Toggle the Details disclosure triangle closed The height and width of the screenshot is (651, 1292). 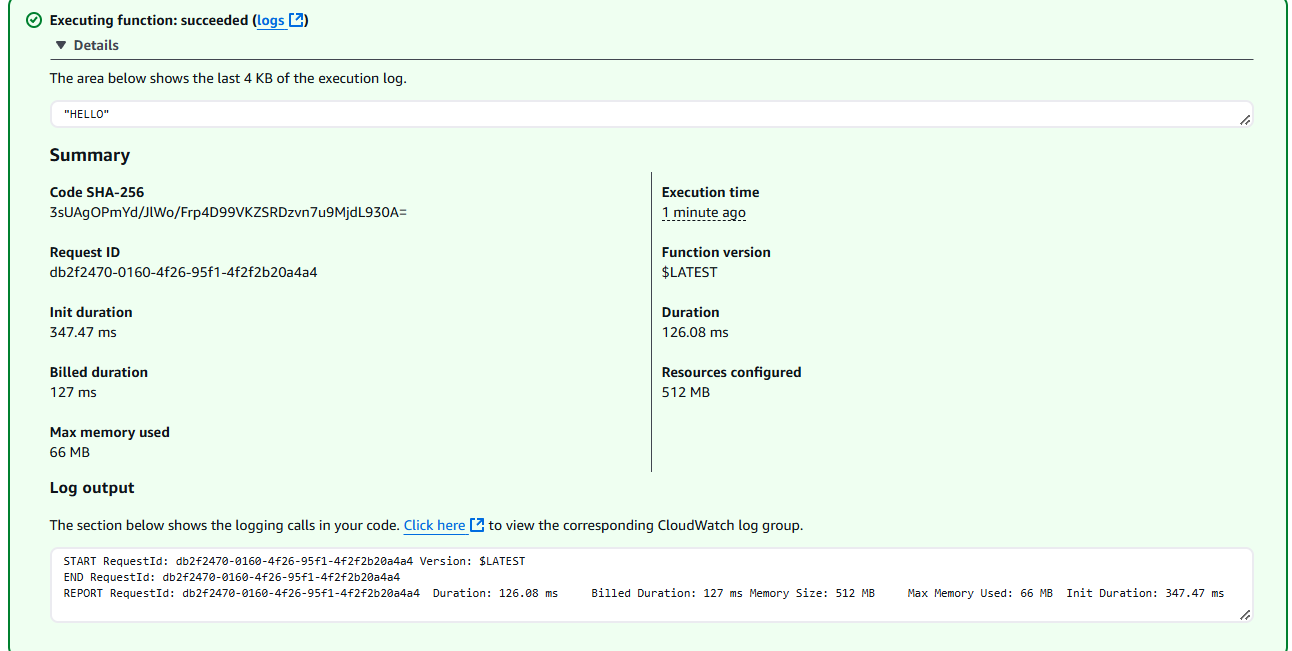point(59,44)
